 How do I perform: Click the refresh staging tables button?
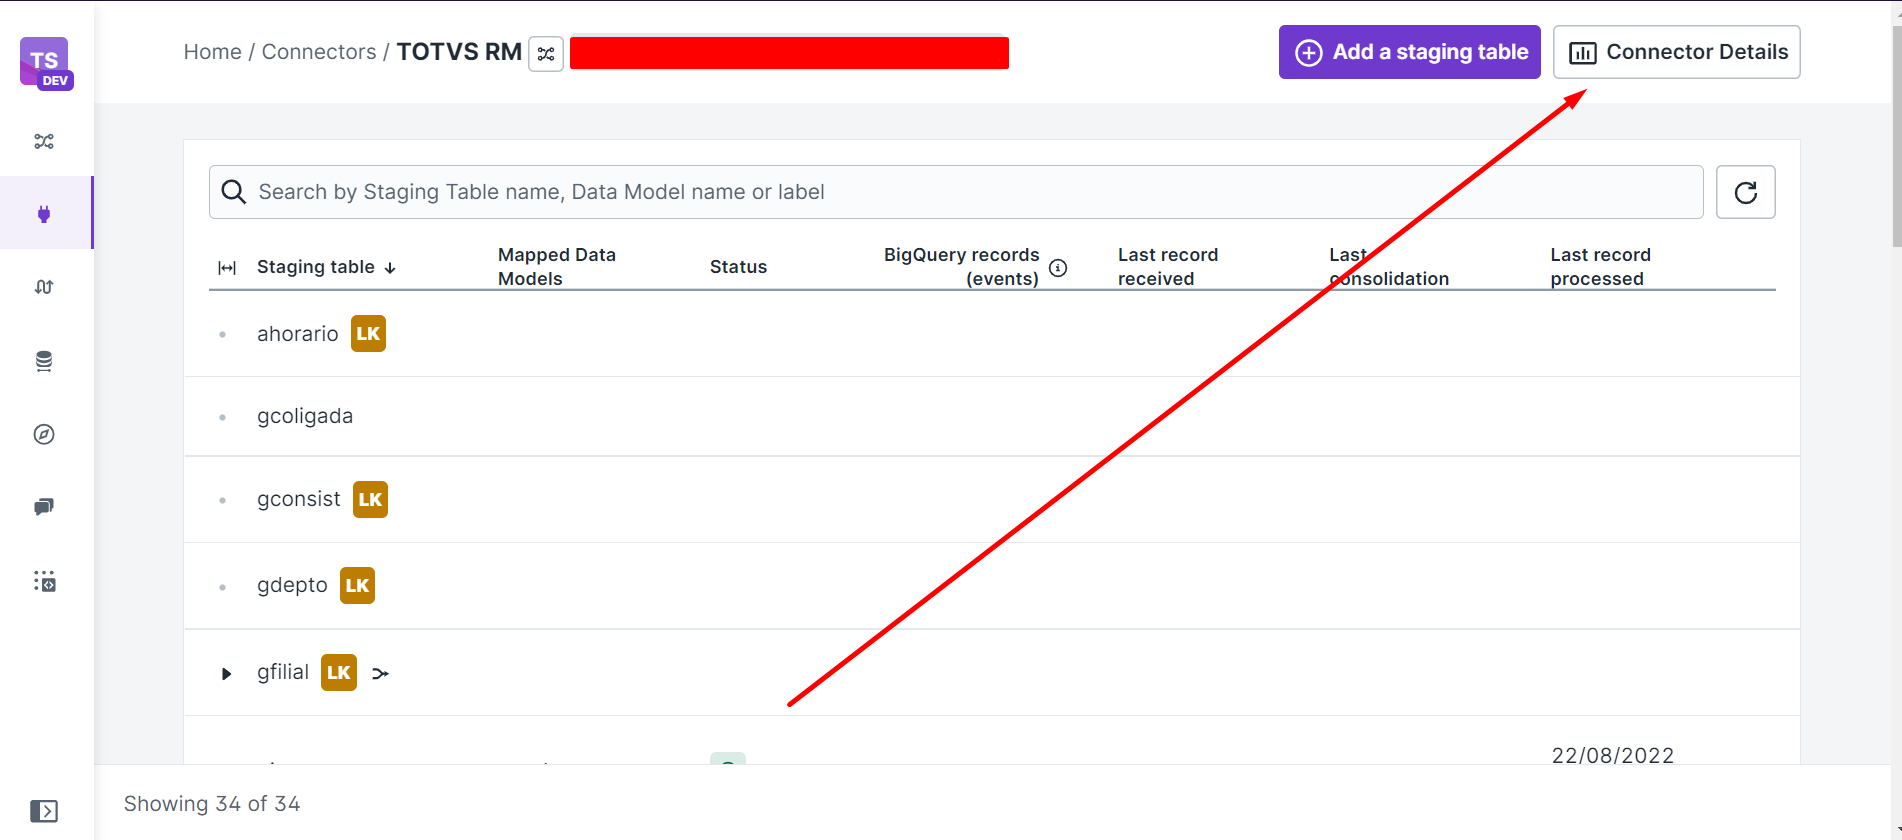click(1745, 192)
